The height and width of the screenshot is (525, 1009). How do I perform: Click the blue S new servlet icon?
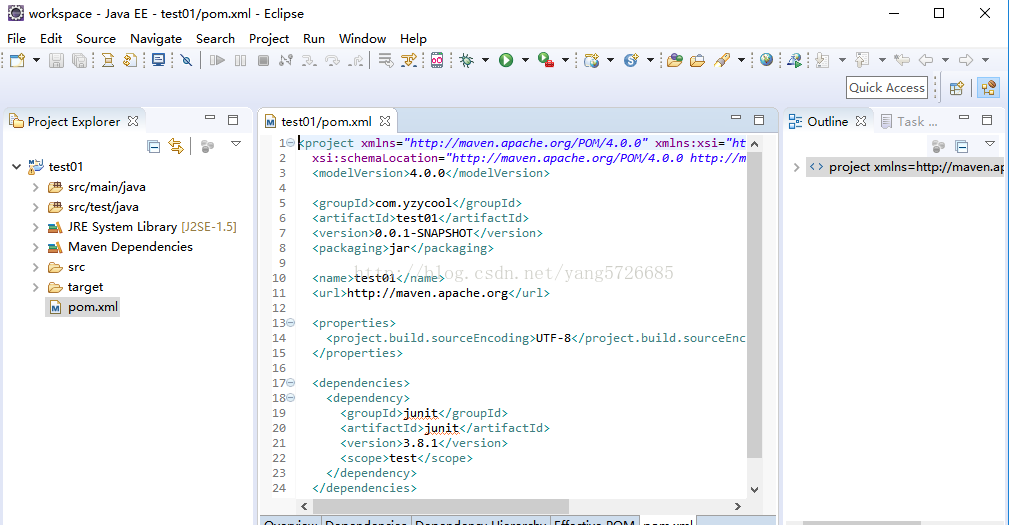[631, 60]
